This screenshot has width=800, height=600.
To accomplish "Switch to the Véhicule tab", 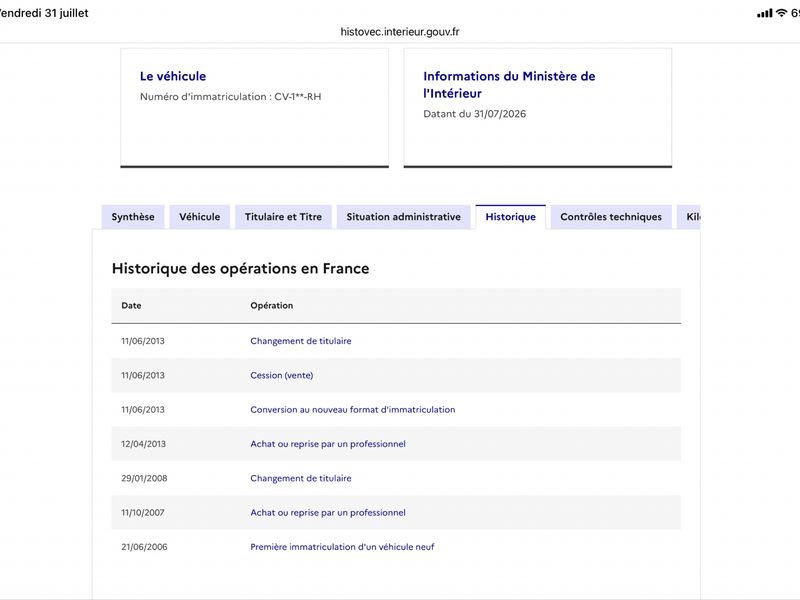I will tap(199, 217).
